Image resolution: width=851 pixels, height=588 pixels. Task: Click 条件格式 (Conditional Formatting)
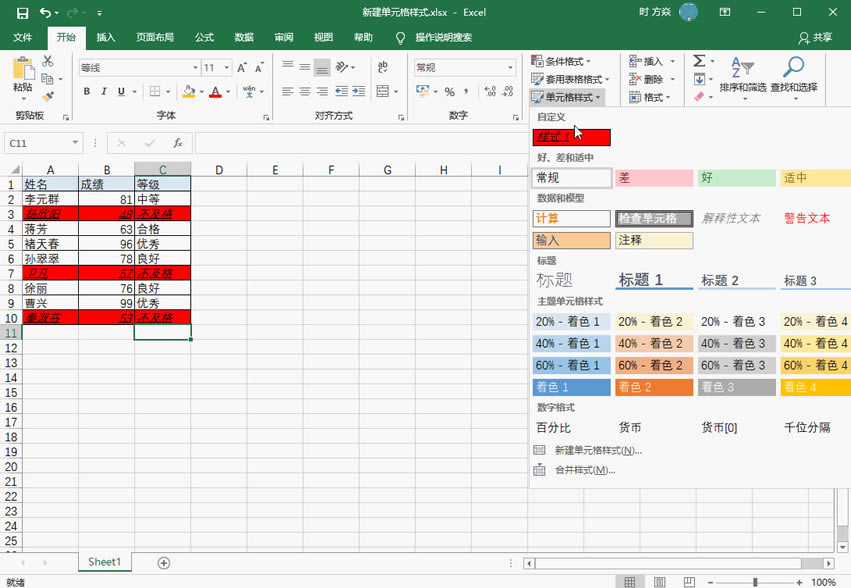[565, 60]
